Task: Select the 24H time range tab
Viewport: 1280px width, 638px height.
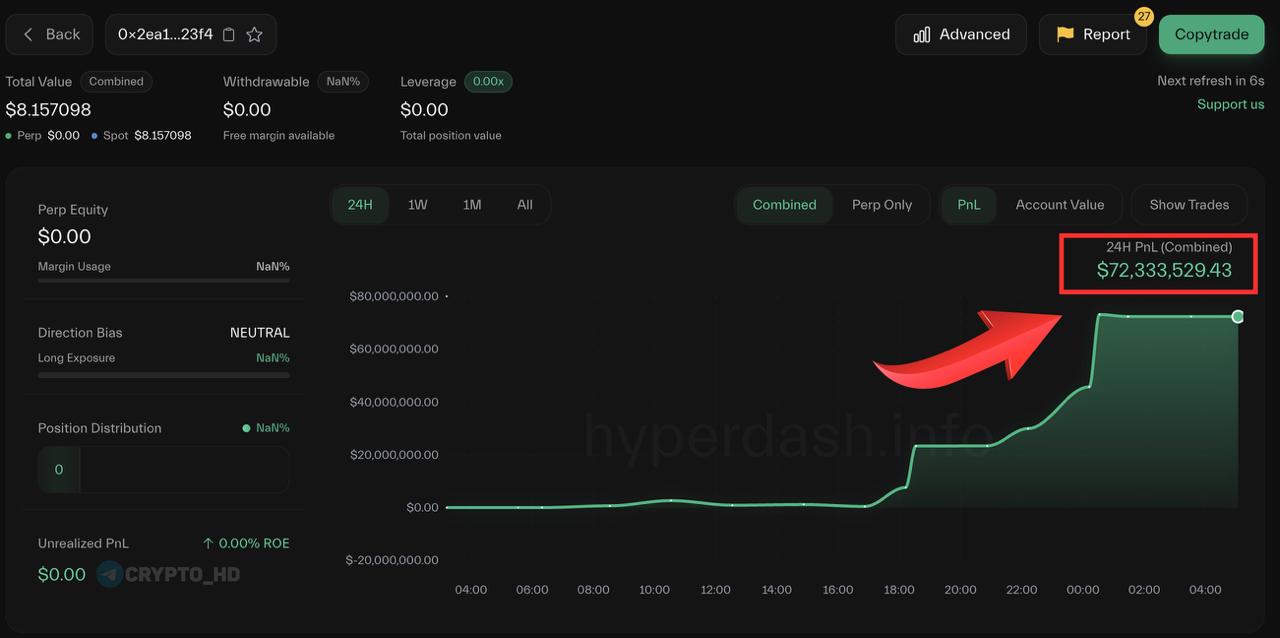Action: pos(360,204)
